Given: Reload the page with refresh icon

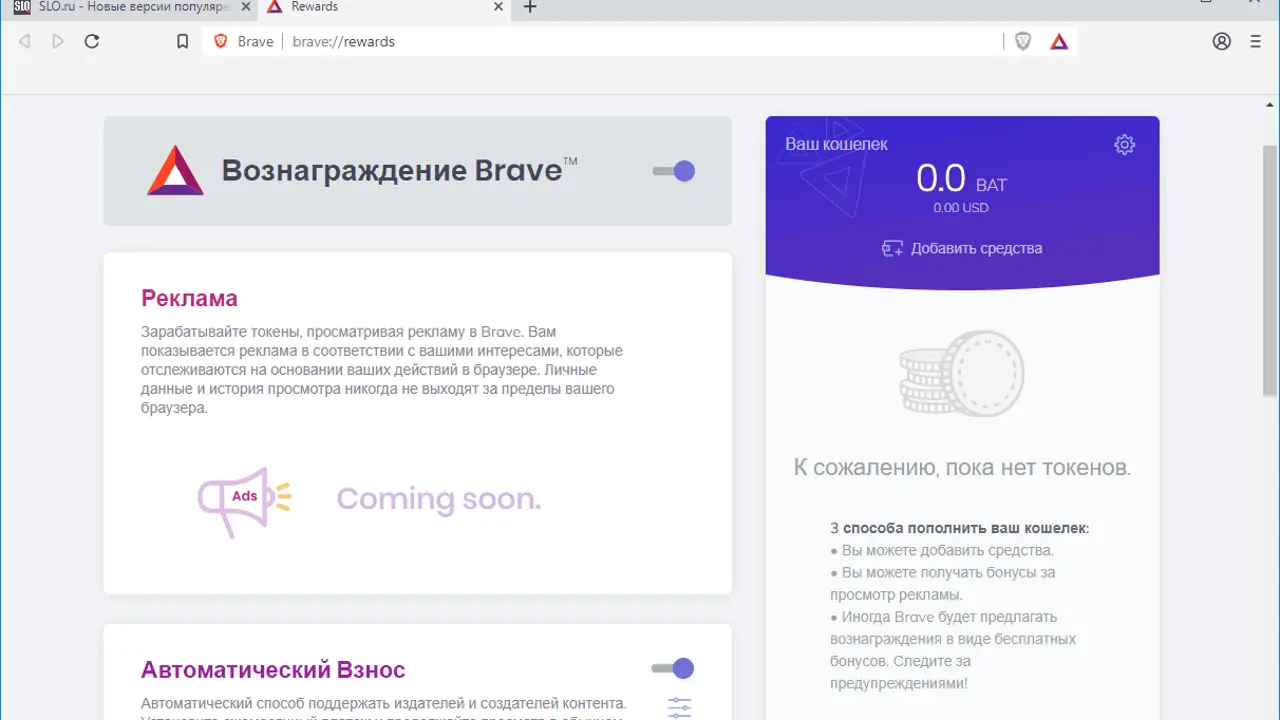Looking at the screenshot, I should pyautogui.click(x=91, y=41).
